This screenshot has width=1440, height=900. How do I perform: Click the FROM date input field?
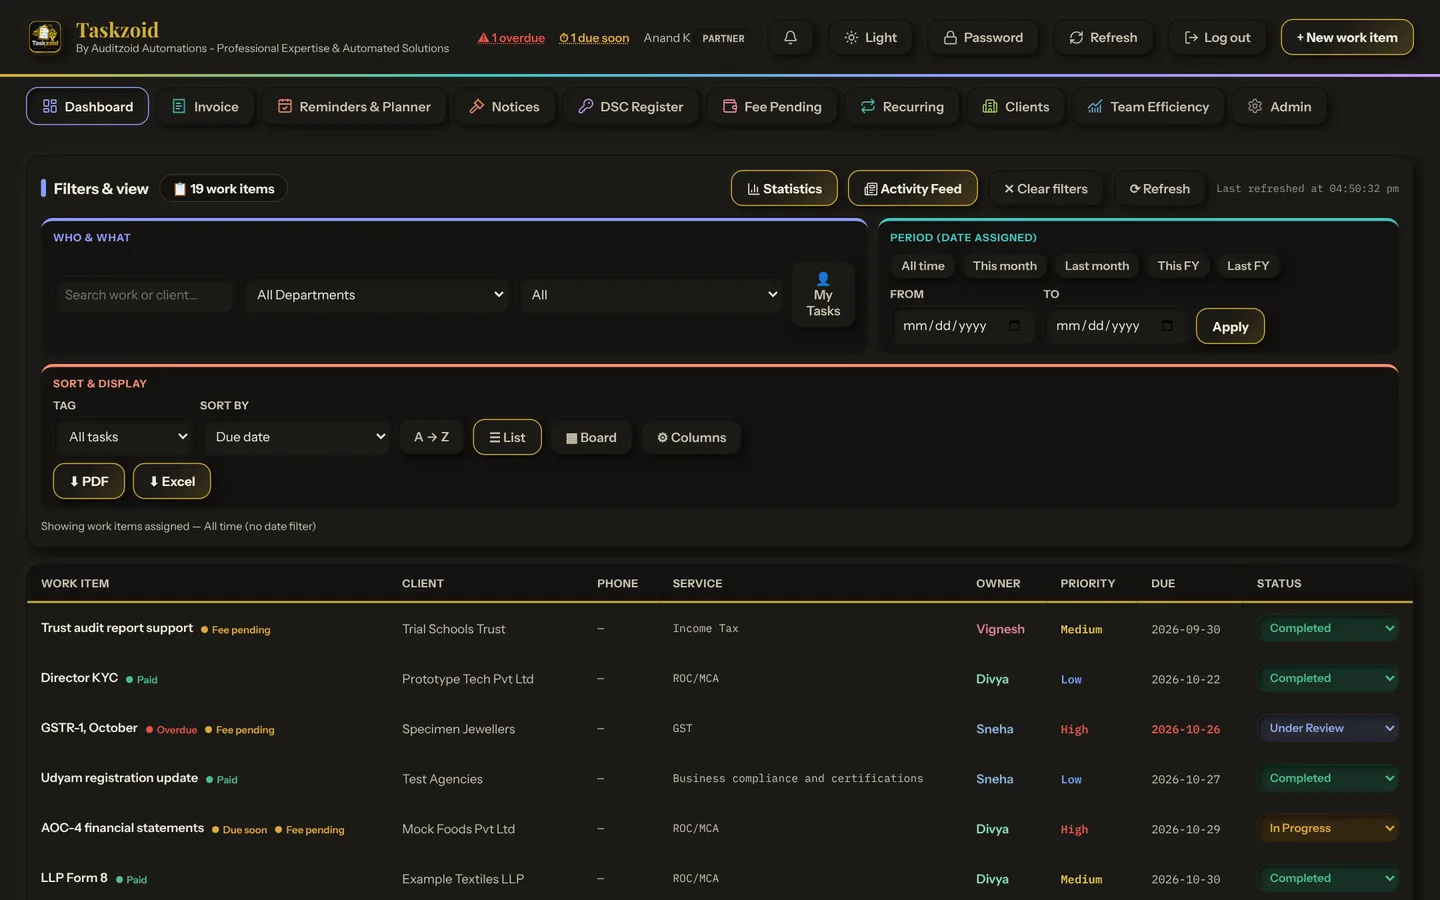click(961, 326)
